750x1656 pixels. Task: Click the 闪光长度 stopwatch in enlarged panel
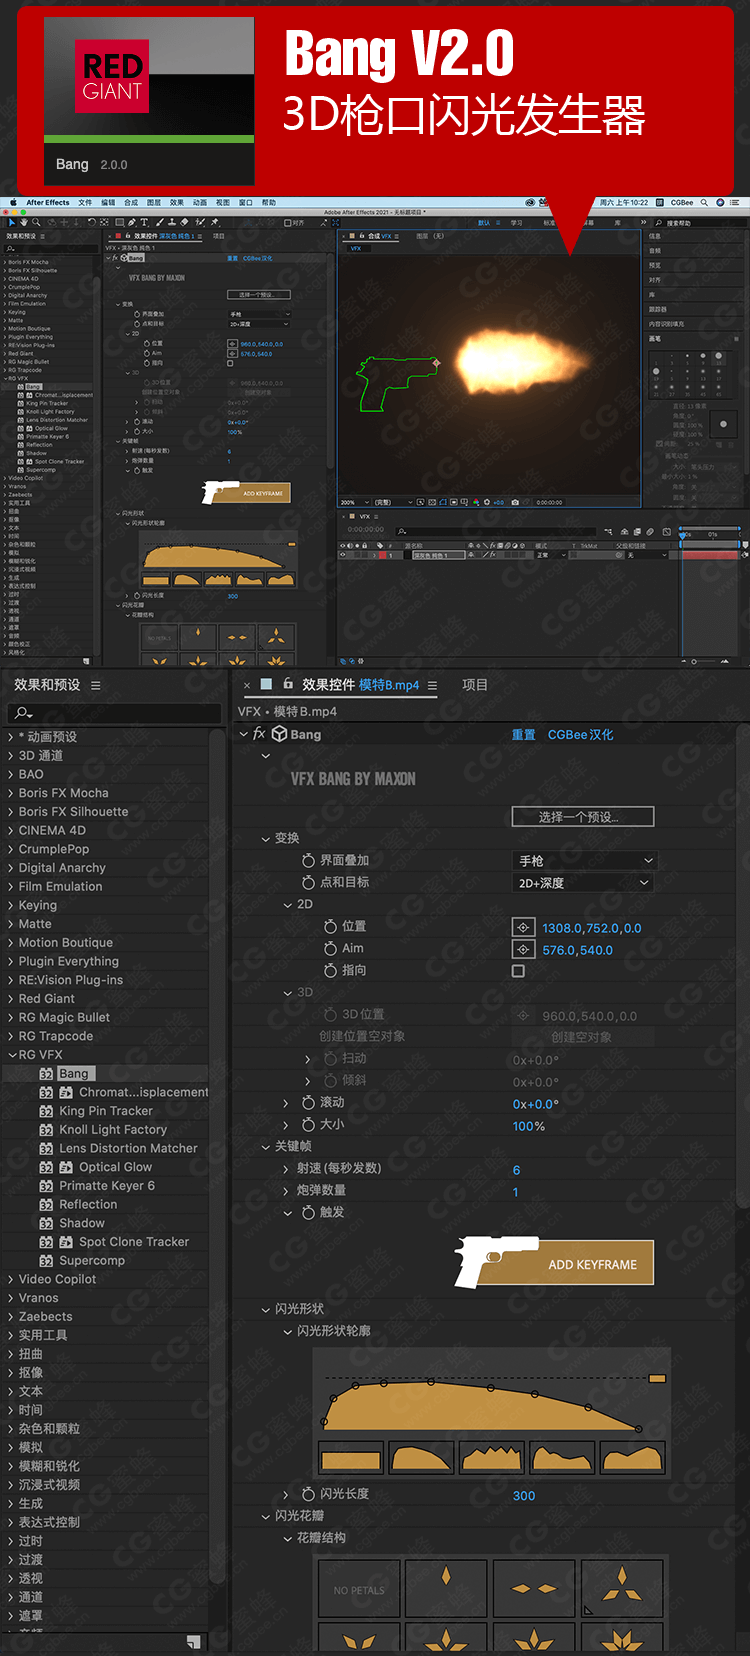pos(309,1494)
